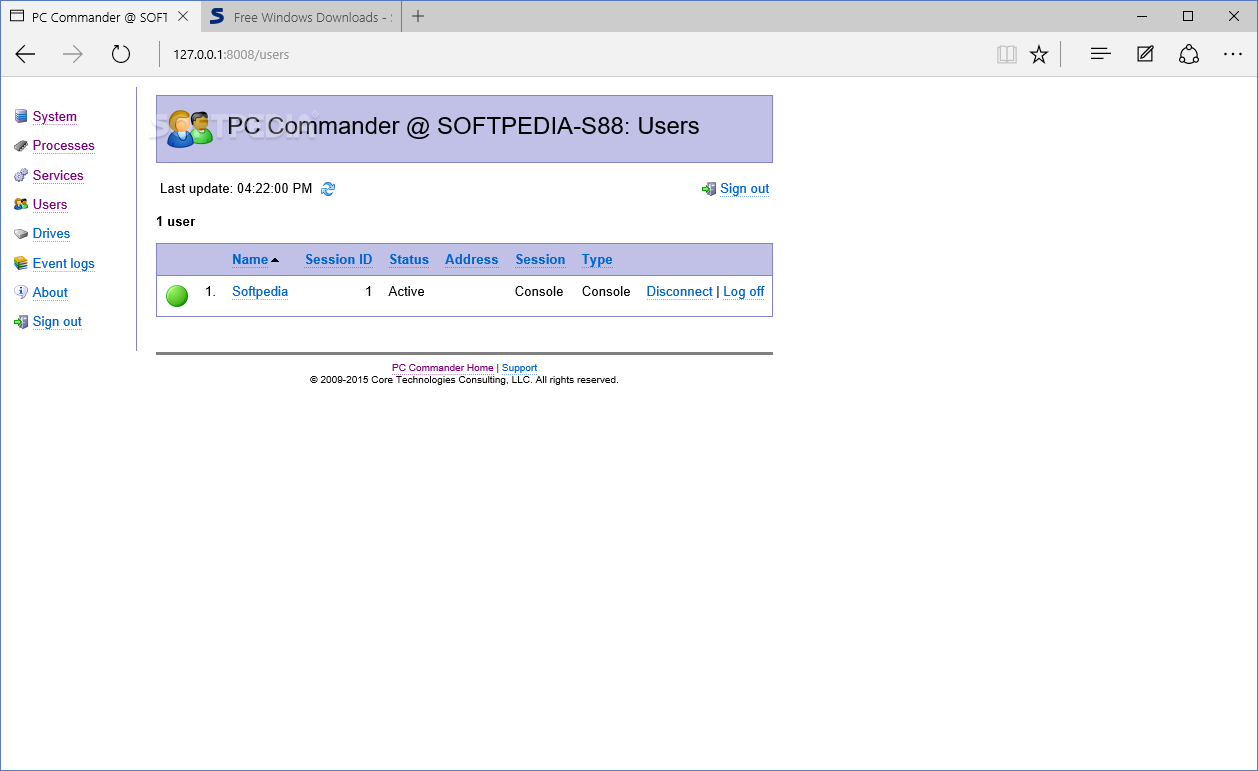Click the Users header icon
This screenshot has width=1258, height=771.
pyautogui.click(x=190, y=129)
